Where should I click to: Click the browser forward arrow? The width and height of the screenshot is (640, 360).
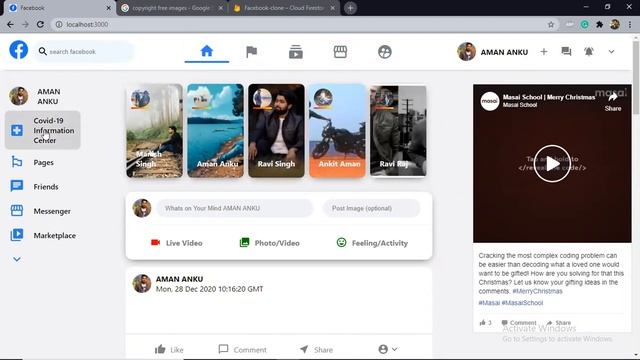25,24
